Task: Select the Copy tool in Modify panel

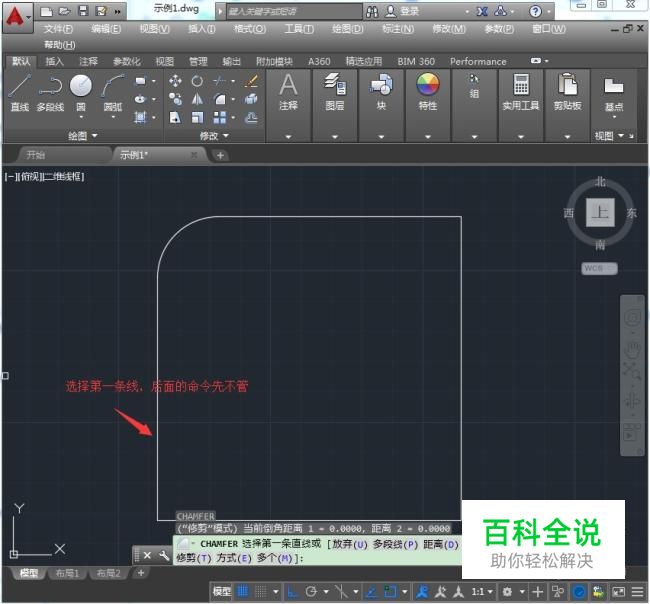Action: pyautogui.click(x=175, y=99)
